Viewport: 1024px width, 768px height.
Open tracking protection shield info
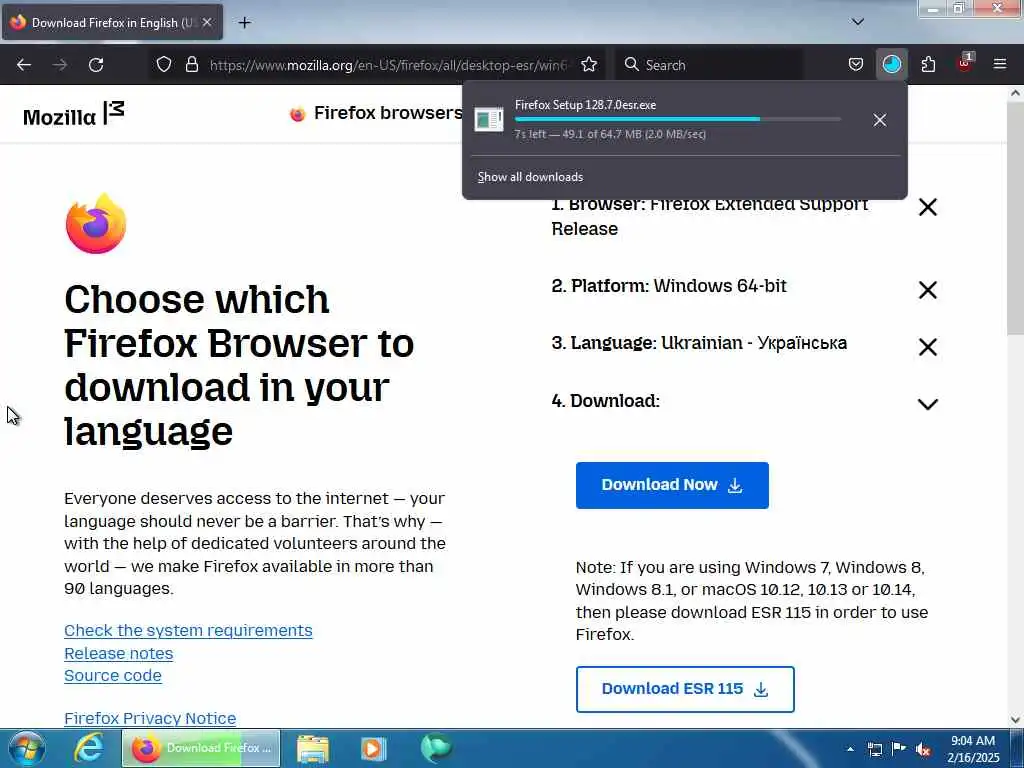(x=164, y=64)
